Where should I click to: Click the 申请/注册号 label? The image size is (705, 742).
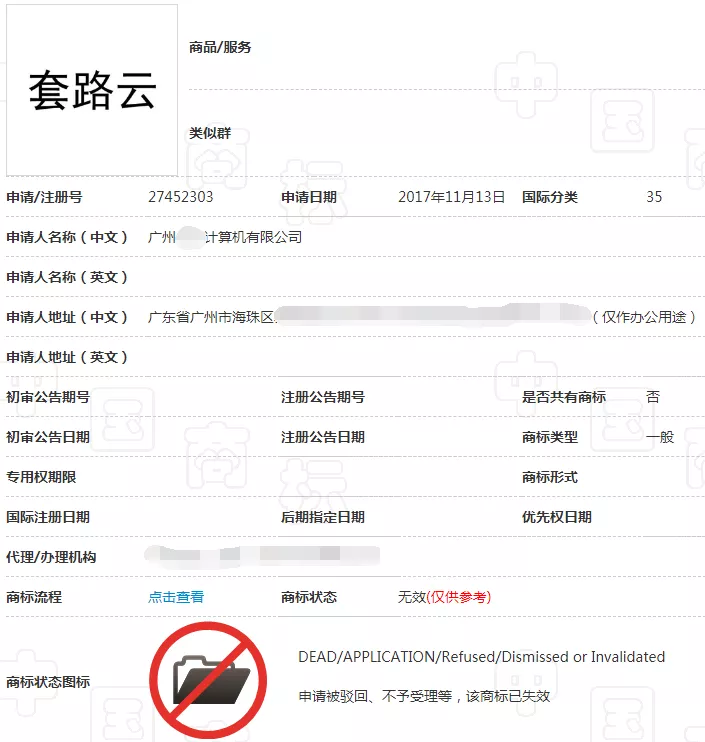click(x=44, y=197)
